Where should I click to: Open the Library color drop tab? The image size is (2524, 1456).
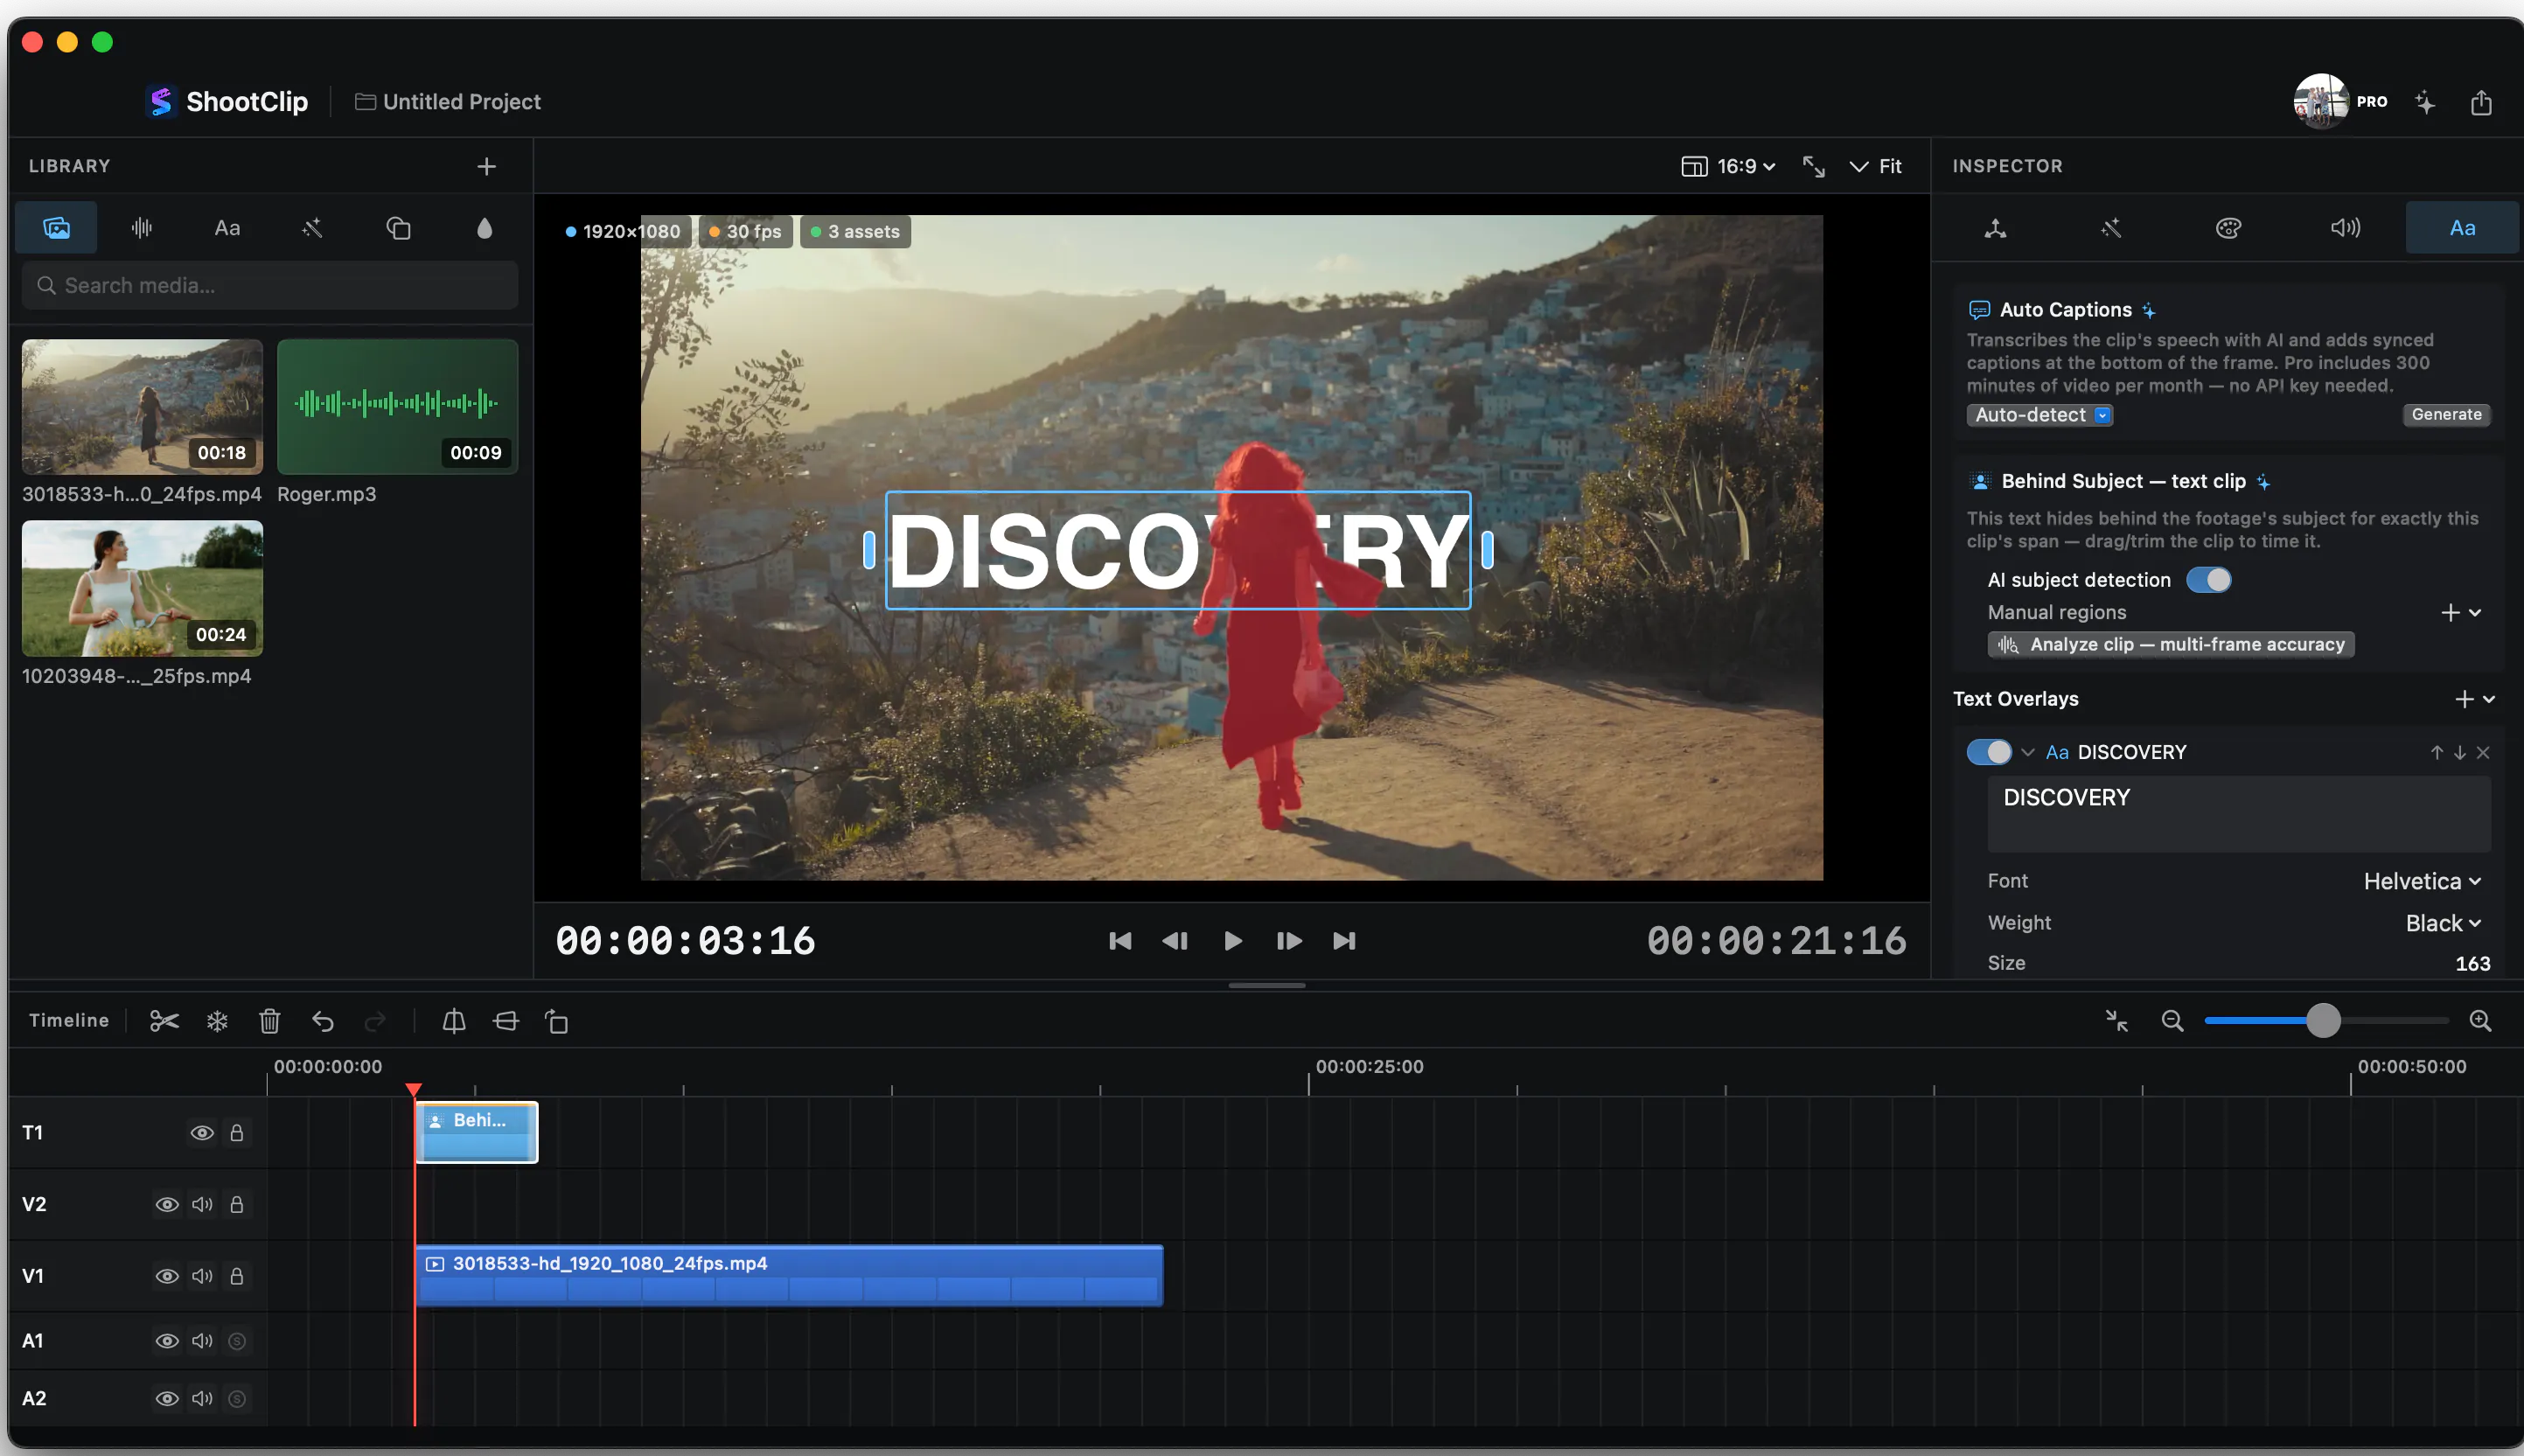(x=484, y=228)
